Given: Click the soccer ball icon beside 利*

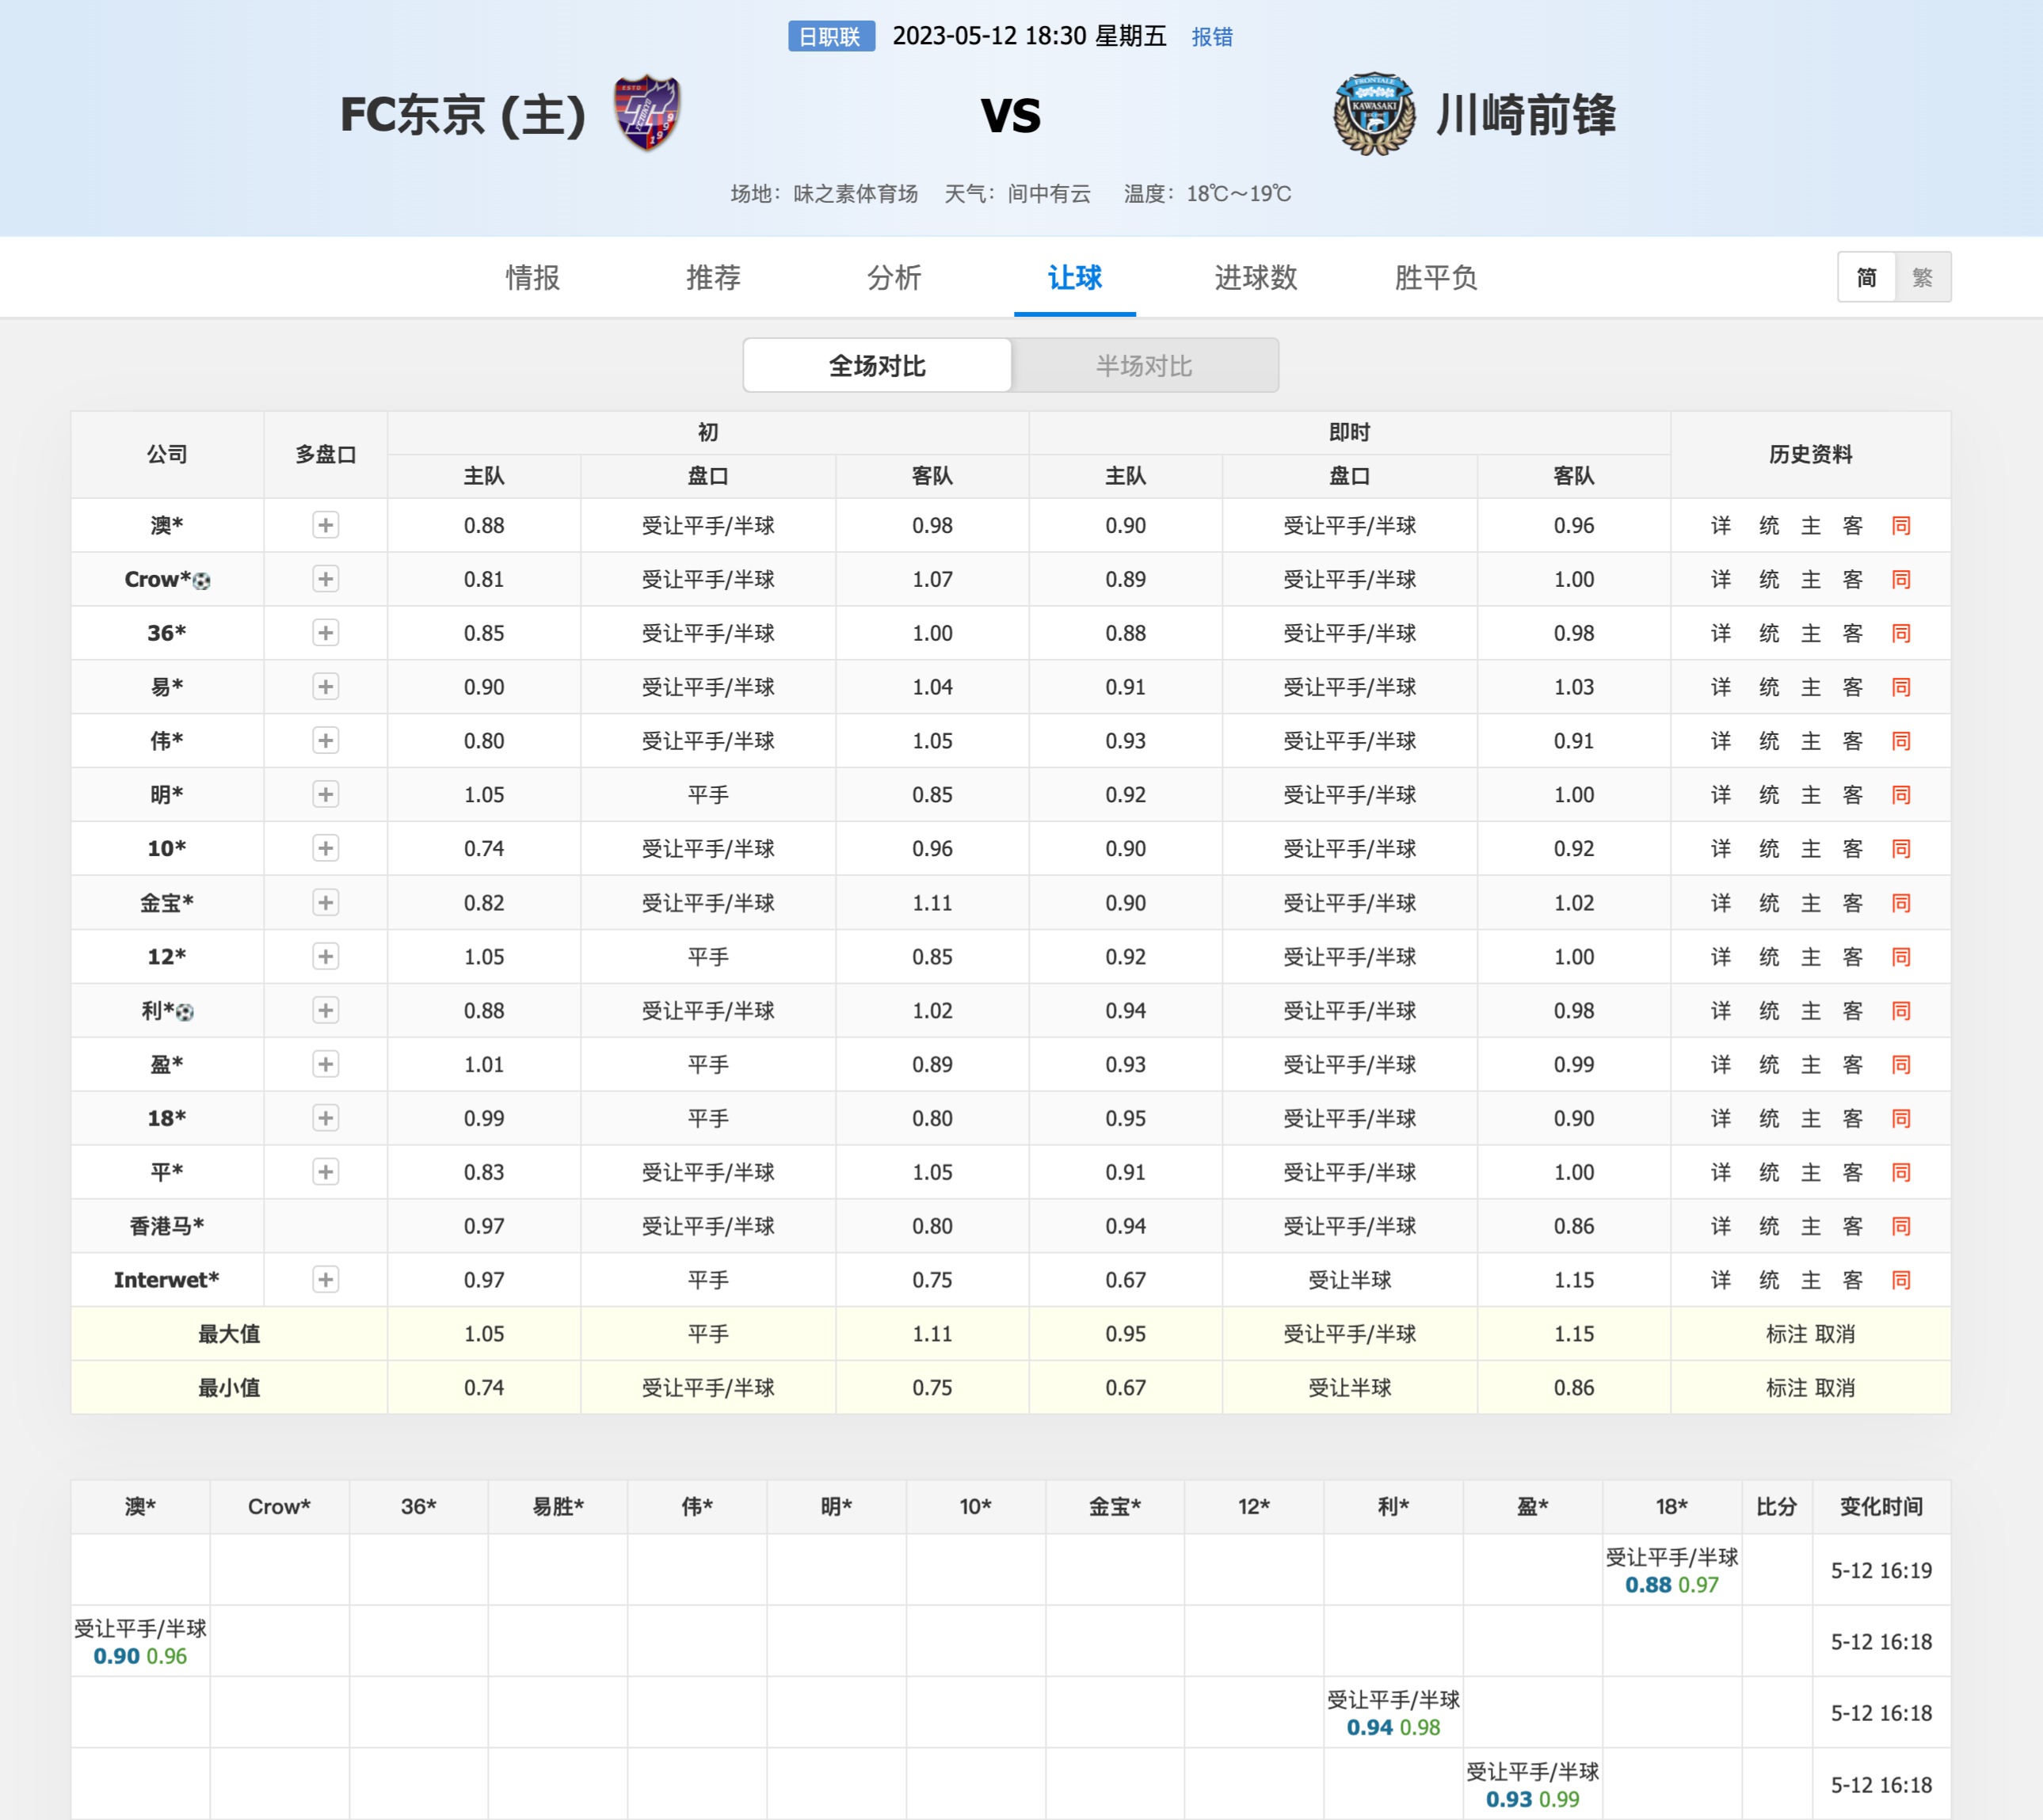Looking at the screenshot, I should [185, 1012].
